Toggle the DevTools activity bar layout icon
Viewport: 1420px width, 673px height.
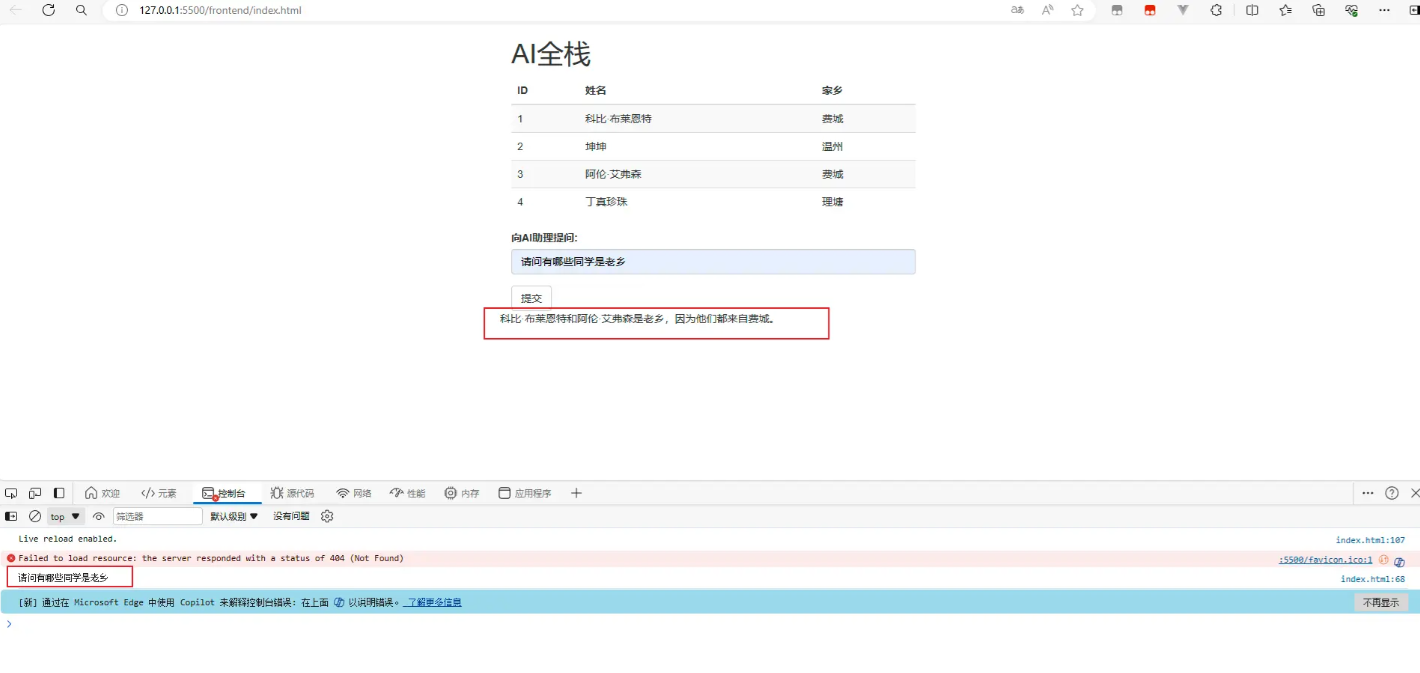59,493
